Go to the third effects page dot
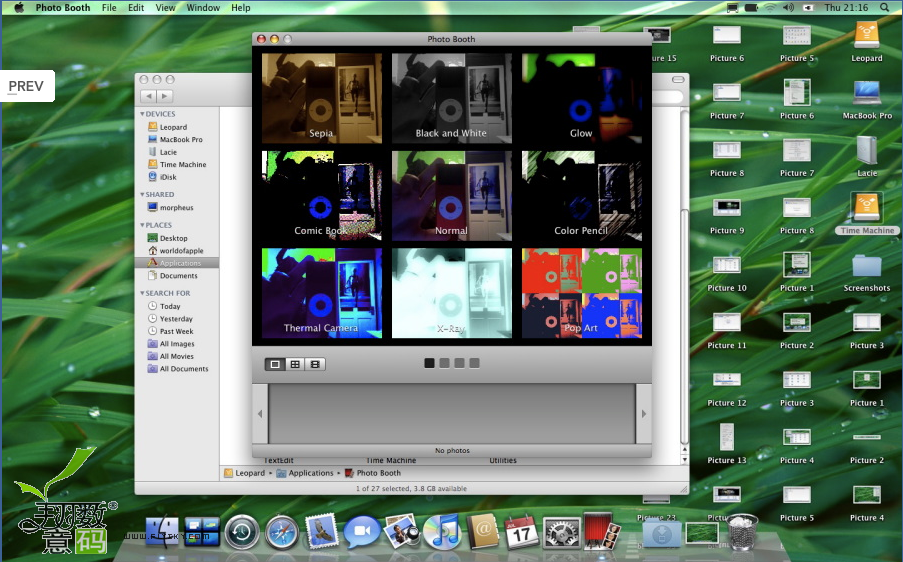Viewport: 903px width, 562px height. coord(459,363)
